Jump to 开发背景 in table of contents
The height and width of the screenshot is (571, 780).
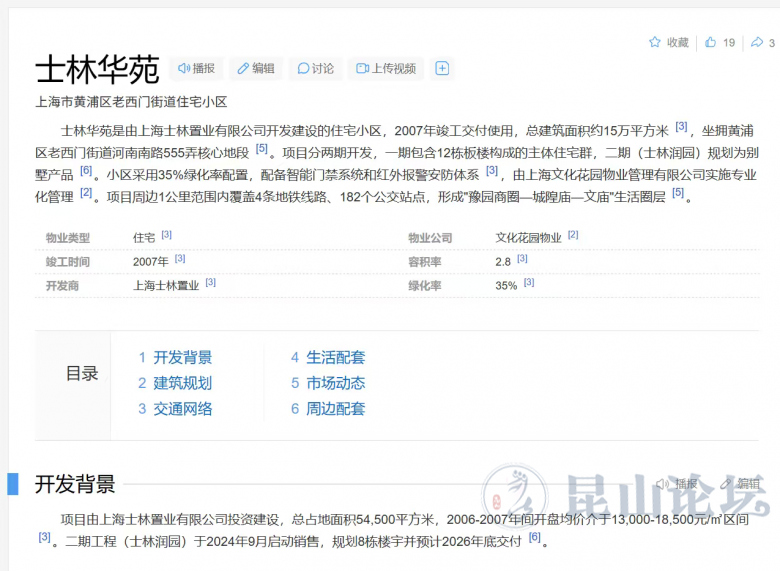point(182,357)
